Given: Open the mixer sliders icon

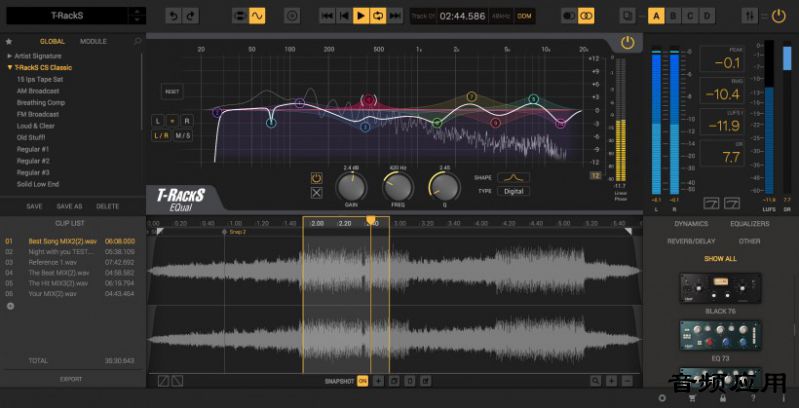Looking at the screenshot, I should pyautogui.click(x=749, y=16).
